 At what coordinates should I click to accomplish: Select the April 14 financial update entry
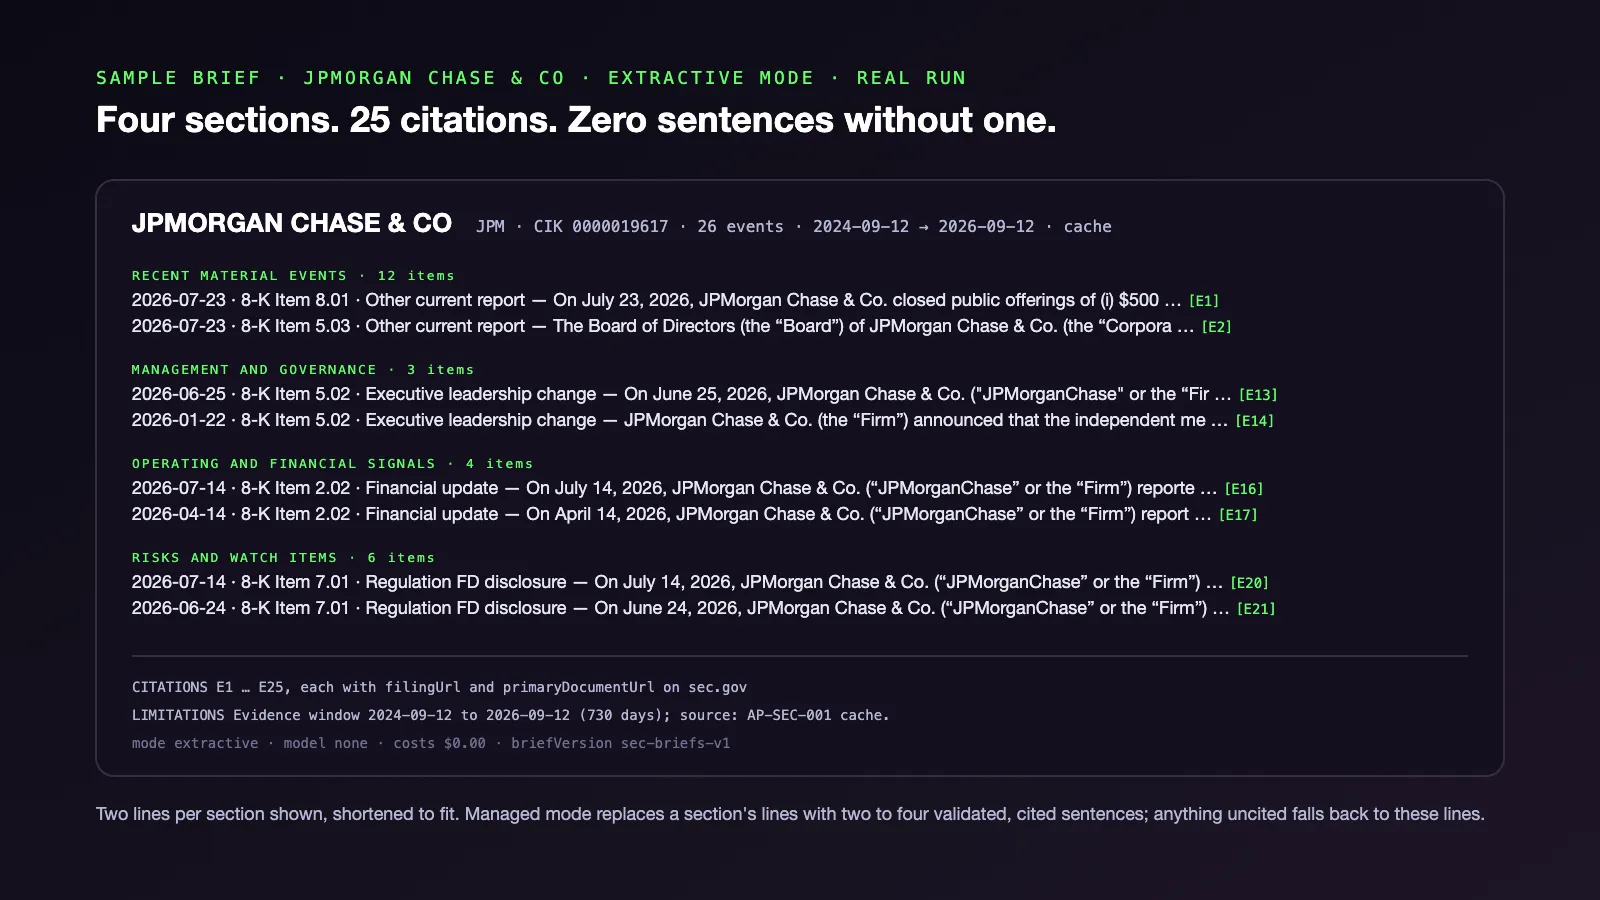(x=694, y=514)
